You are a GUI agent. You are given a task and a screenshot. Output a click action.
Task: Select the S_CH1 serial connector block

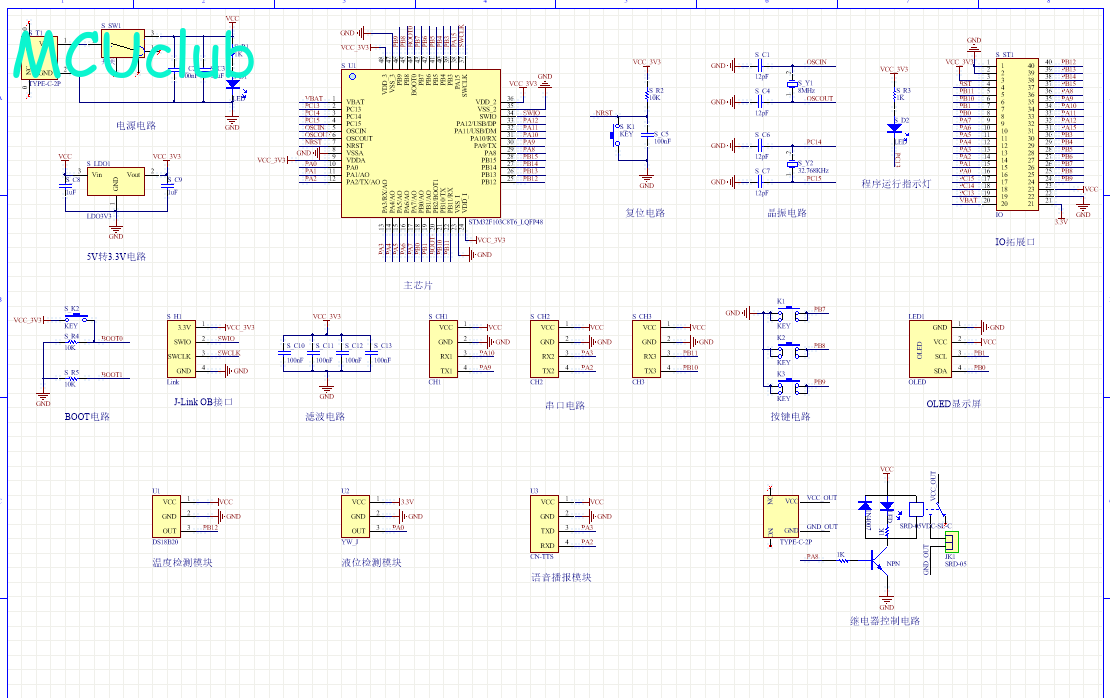point(443,349)
